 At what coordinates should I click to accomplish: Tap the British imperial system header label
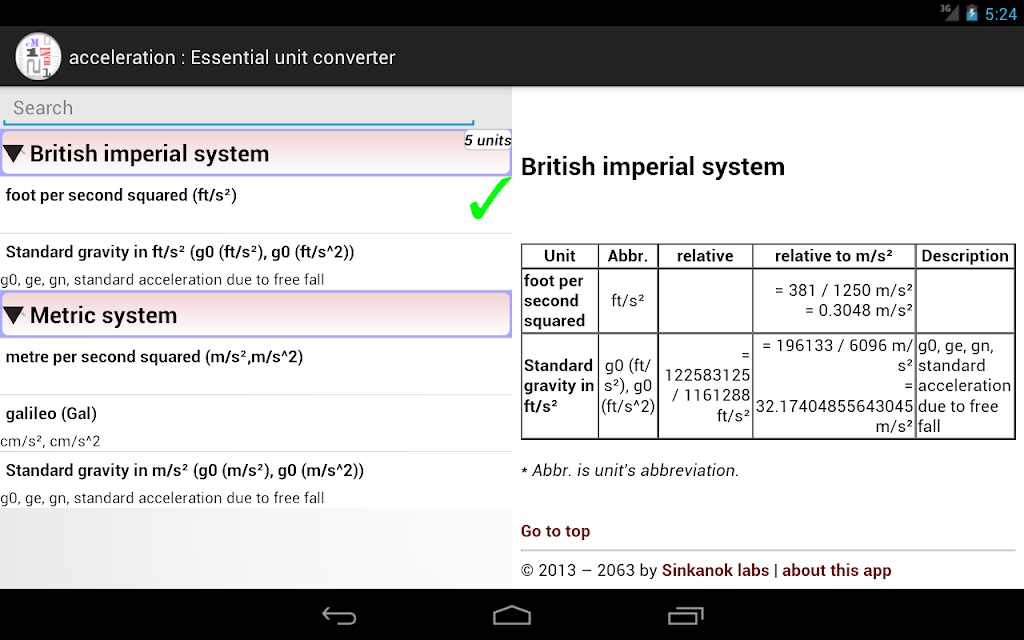149,154
